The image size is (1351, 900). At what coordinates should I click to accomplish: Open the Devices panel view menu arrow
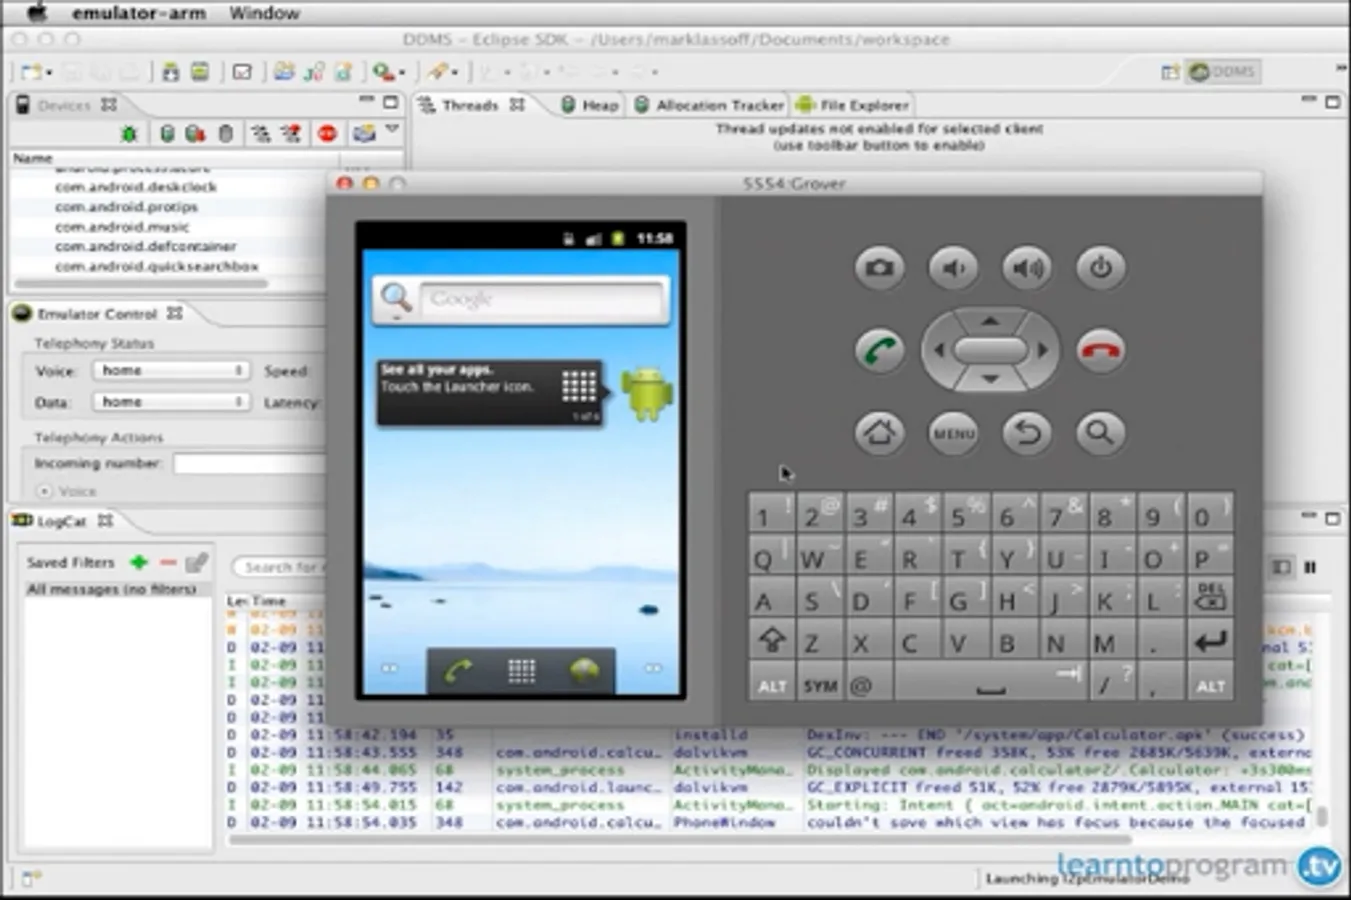click(x=392, y=130)
